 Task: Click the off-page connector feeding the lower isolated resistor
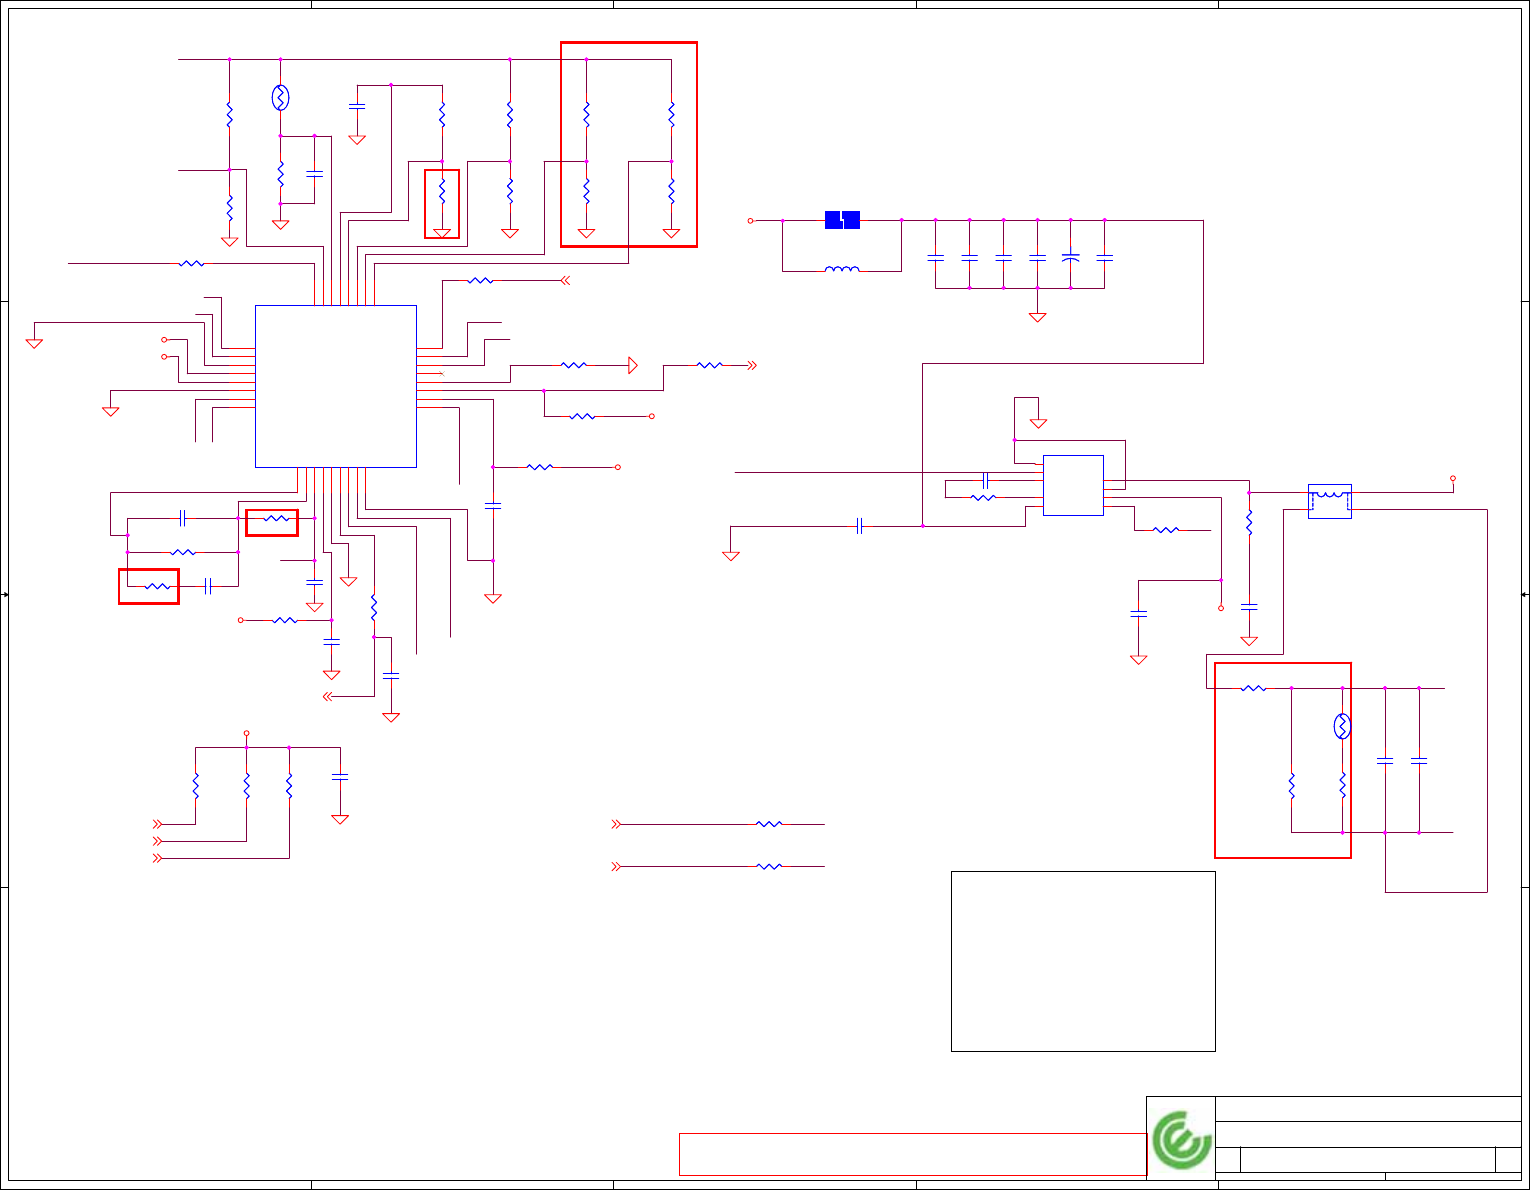tap(616, 866)
